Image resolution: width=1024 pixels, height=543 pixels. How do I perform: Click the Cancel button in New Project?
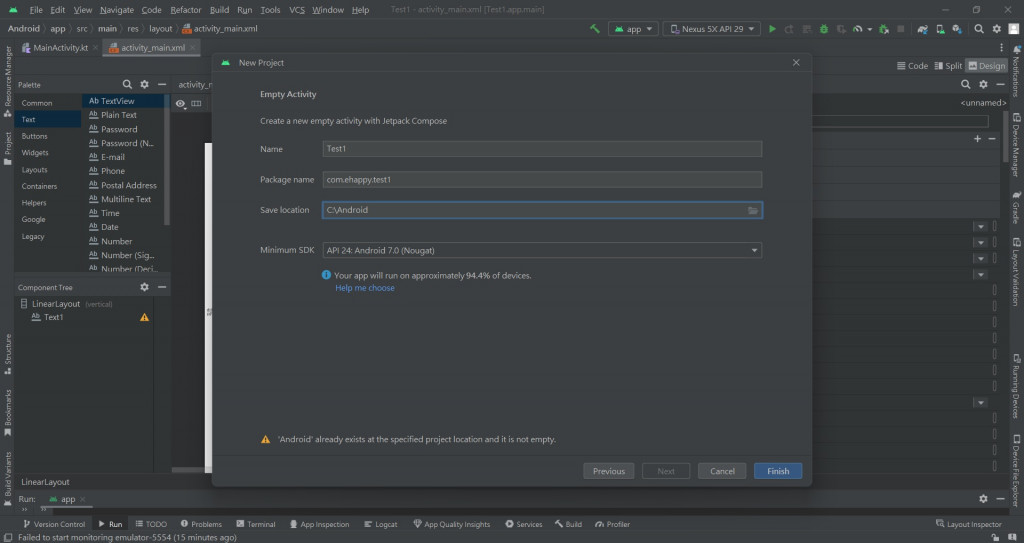[722, 471]
